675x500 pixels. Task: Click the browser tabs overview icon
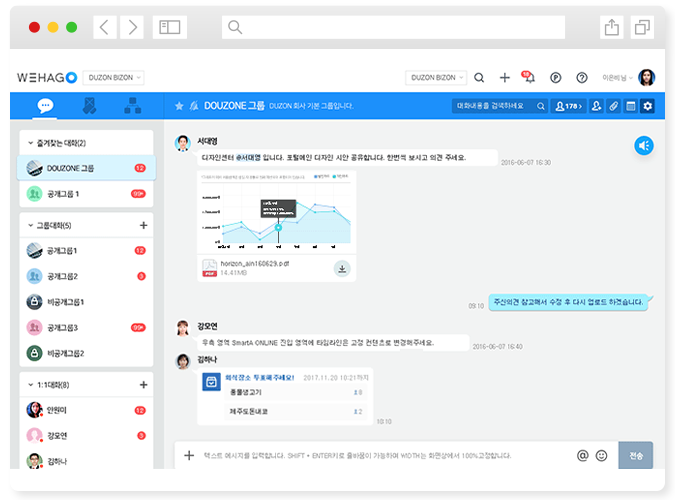[x=642, y=27]
